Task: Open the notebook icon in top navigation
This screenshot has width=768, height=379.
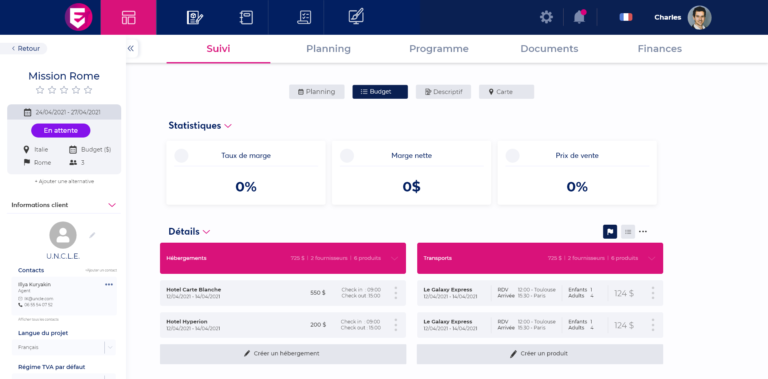Action: [246, 17]
